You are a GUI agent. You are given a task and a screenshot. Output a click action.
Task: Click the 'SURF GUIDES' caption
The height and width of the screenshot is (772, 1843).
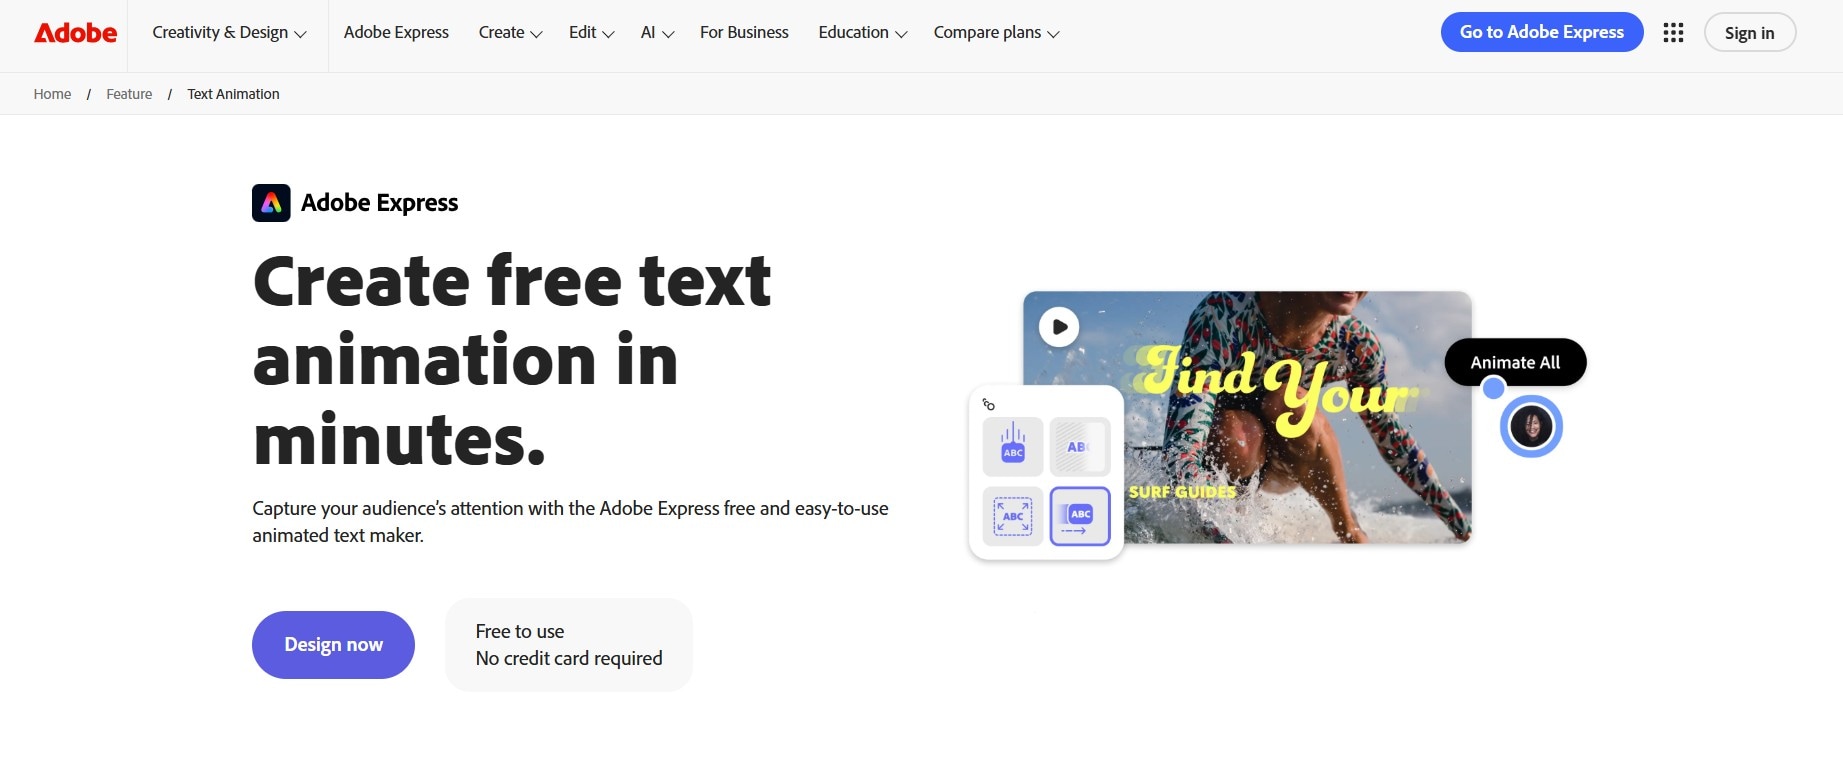tap(1182, 492)
